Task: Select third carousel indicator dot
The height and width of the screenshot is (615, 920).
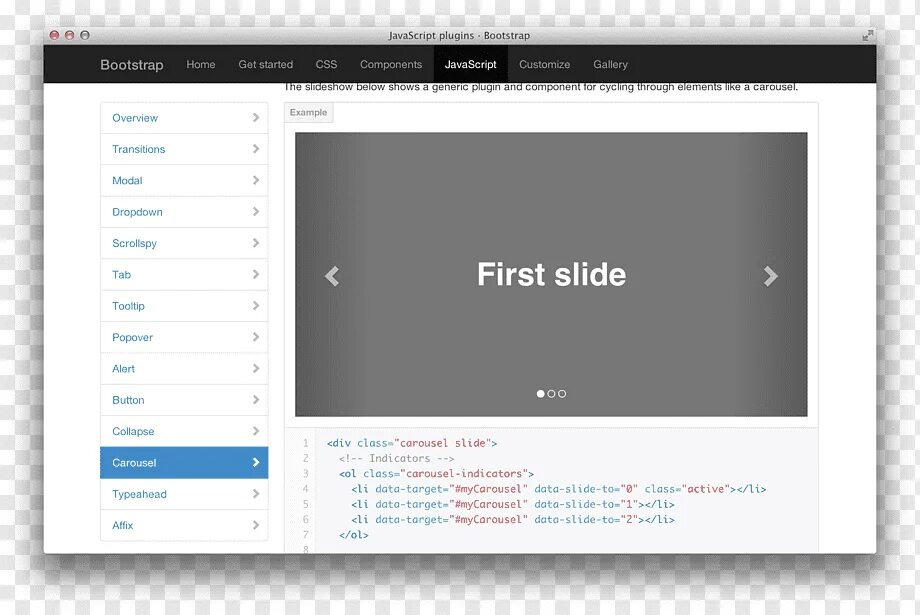Action: [562, 394]
